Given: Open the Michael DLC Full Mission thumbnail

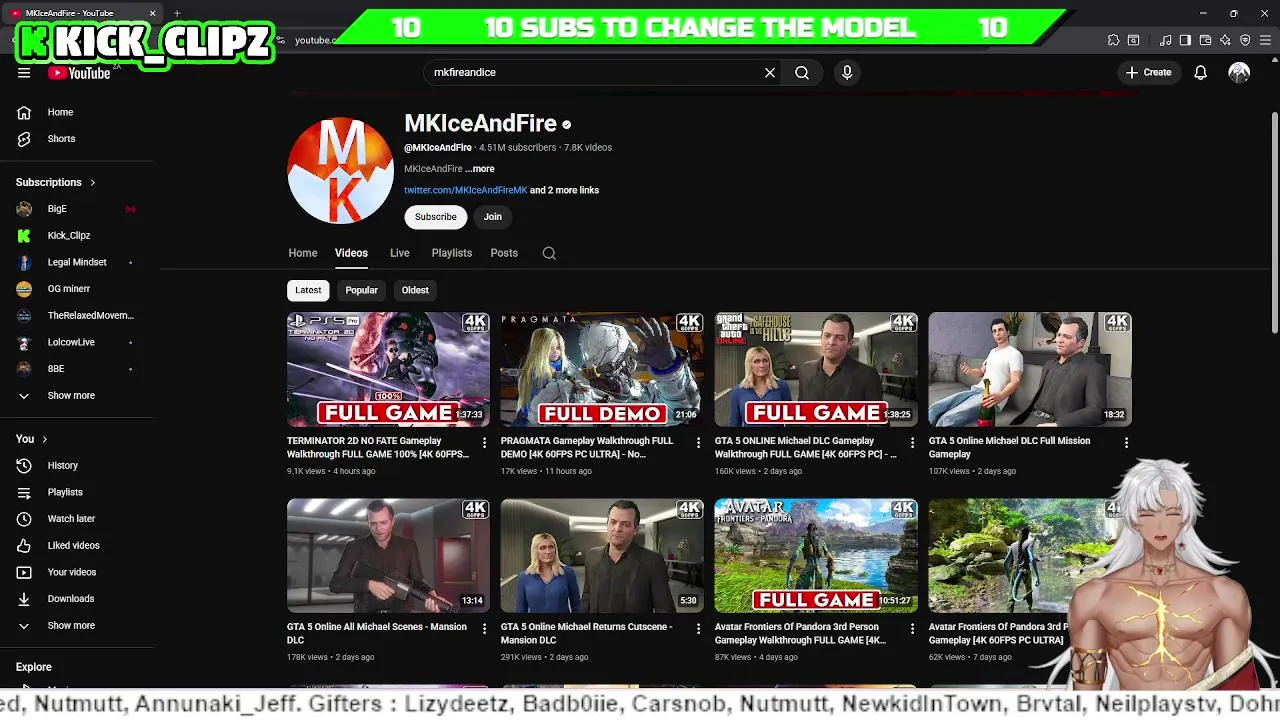Looking at the screenshot, I should click(x=1030, y=369).
